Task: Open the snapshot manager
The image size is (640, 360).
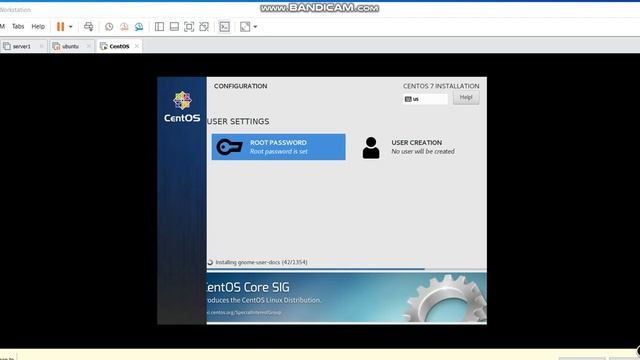Action: coord(139,27)
